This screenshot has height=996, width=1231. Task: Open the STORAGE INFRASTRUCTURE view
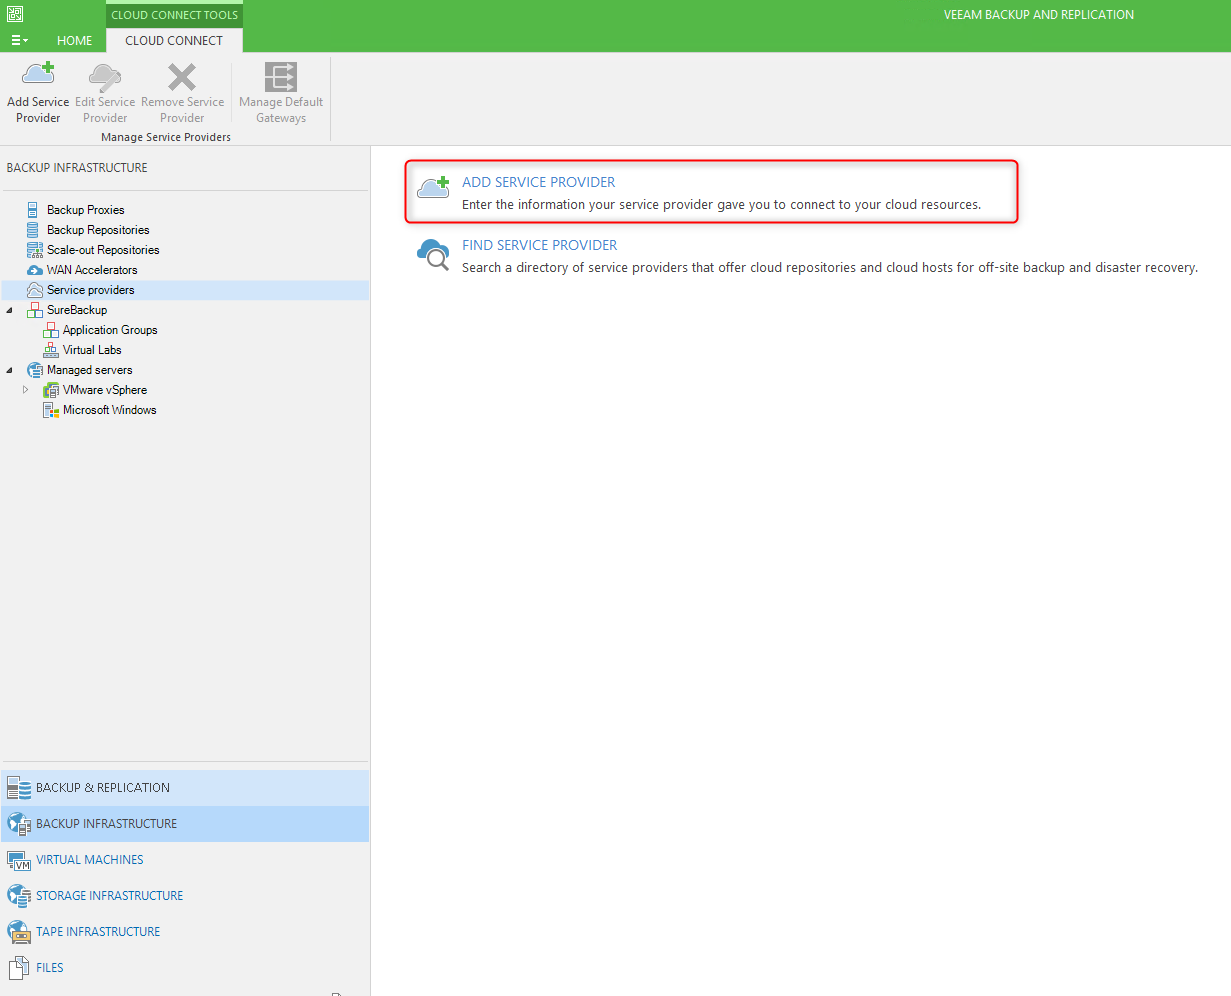[x=185, y=896]
